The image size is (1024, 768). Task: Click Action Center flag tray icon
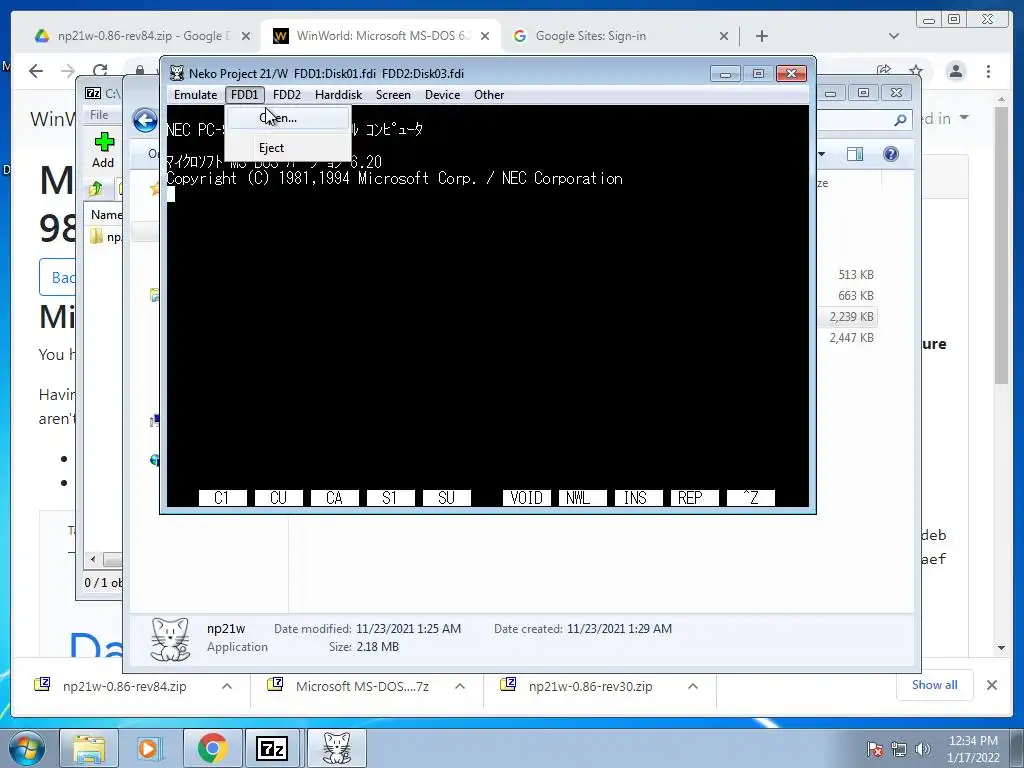coord(875,749)
